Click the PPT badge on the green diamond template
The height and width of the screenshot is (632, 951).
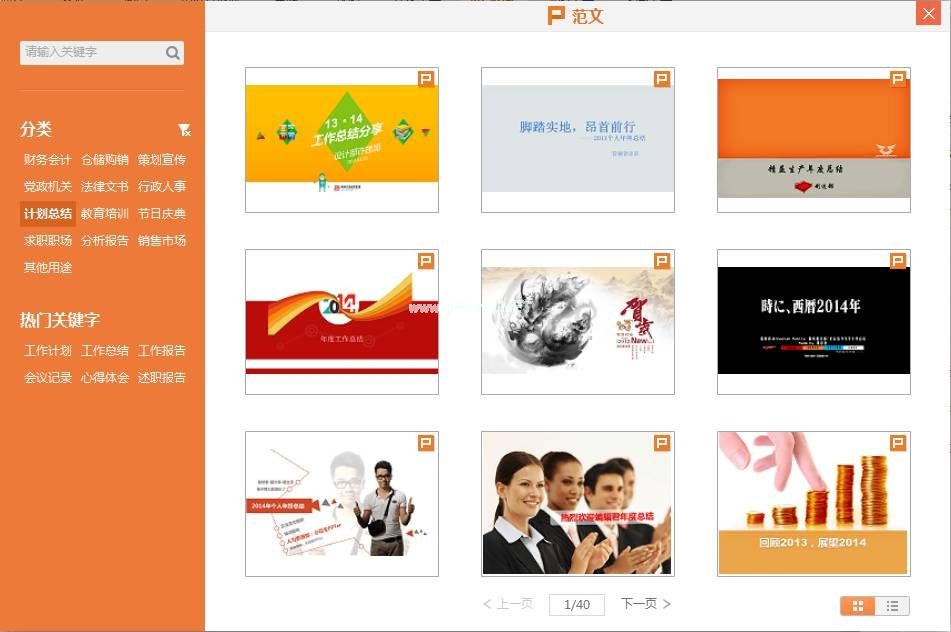tap(426, 79)
